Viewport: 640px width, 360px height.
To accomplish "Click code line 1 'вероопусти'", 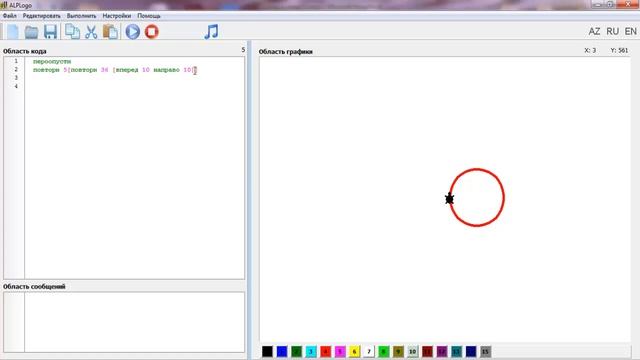I will pos(52,61).
